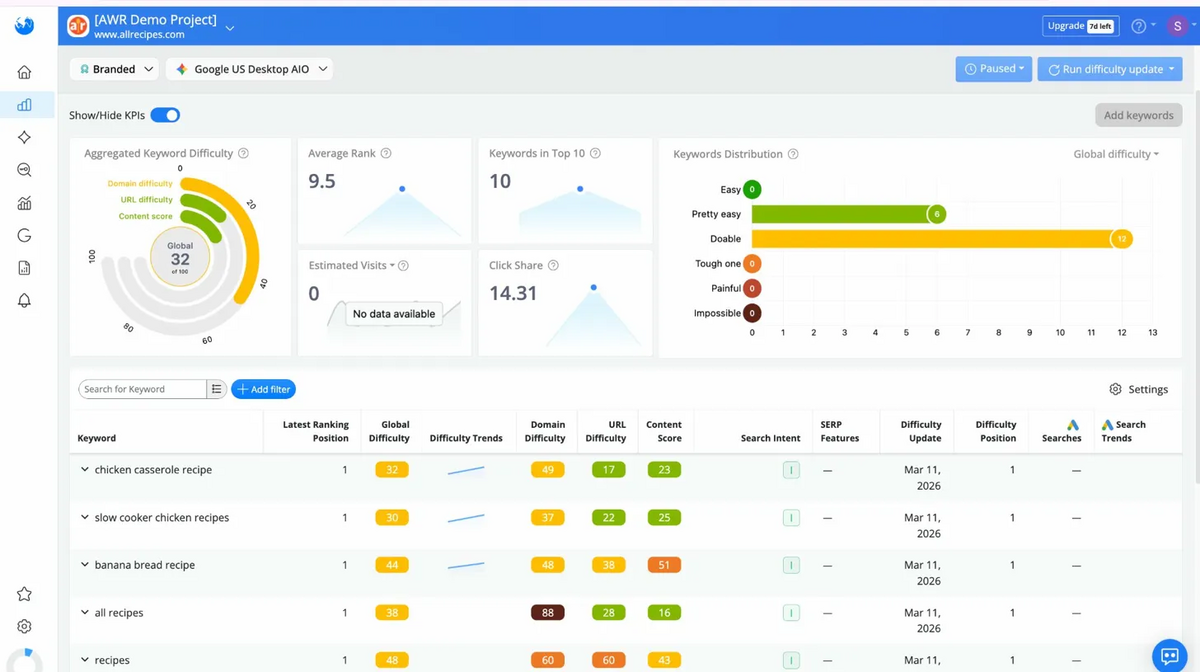Screen dimensions: 1200x672
Task: Click the Global 32 gauge center
Action: (x=180, y=258)
